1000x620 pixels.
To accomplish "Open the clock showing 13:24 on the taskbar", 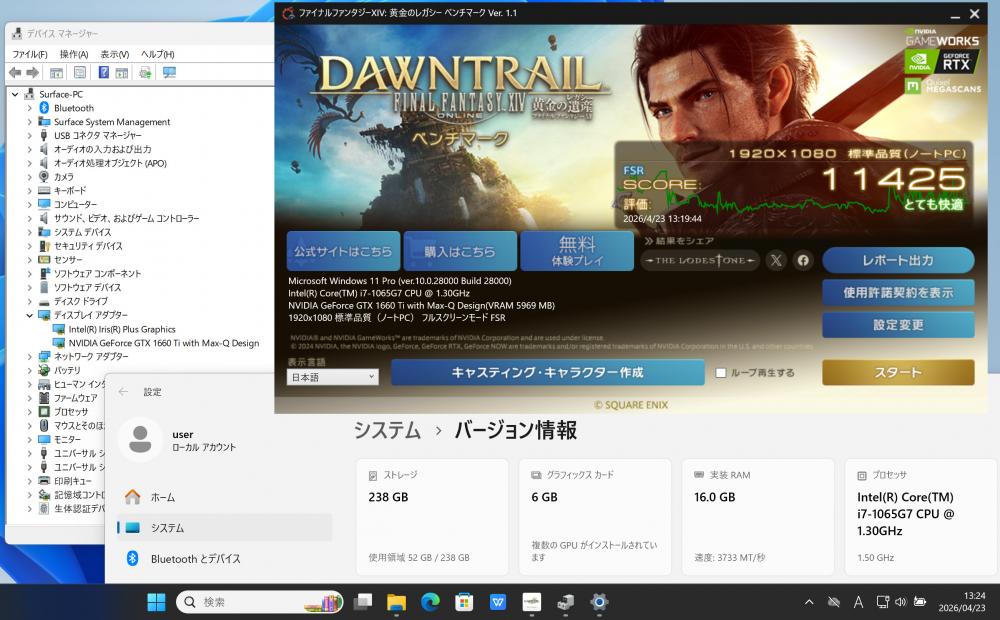I will click(x=962, y=602).
